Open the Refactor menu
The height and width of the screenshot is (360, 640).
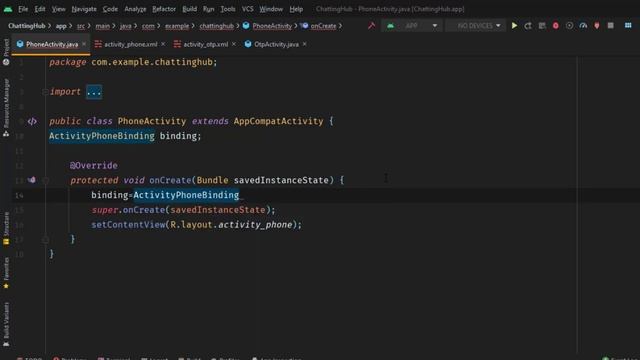164,9
